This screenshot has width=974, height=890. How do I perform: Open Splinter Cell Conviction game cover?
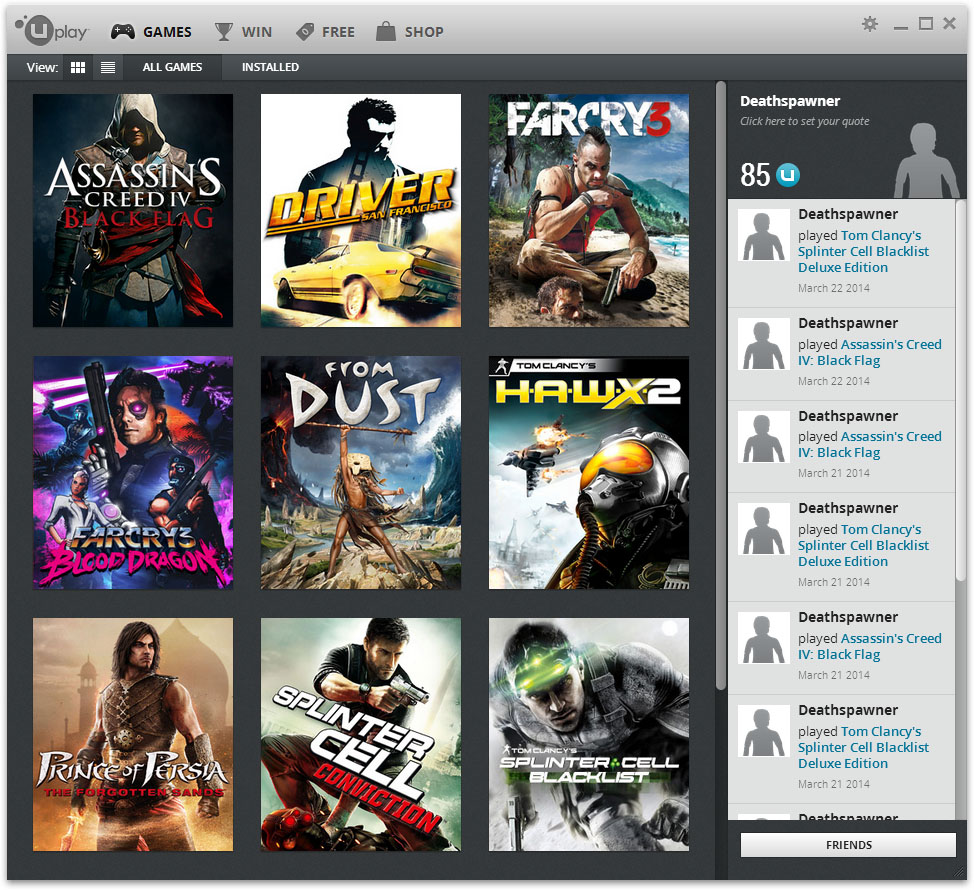[361, 734]
